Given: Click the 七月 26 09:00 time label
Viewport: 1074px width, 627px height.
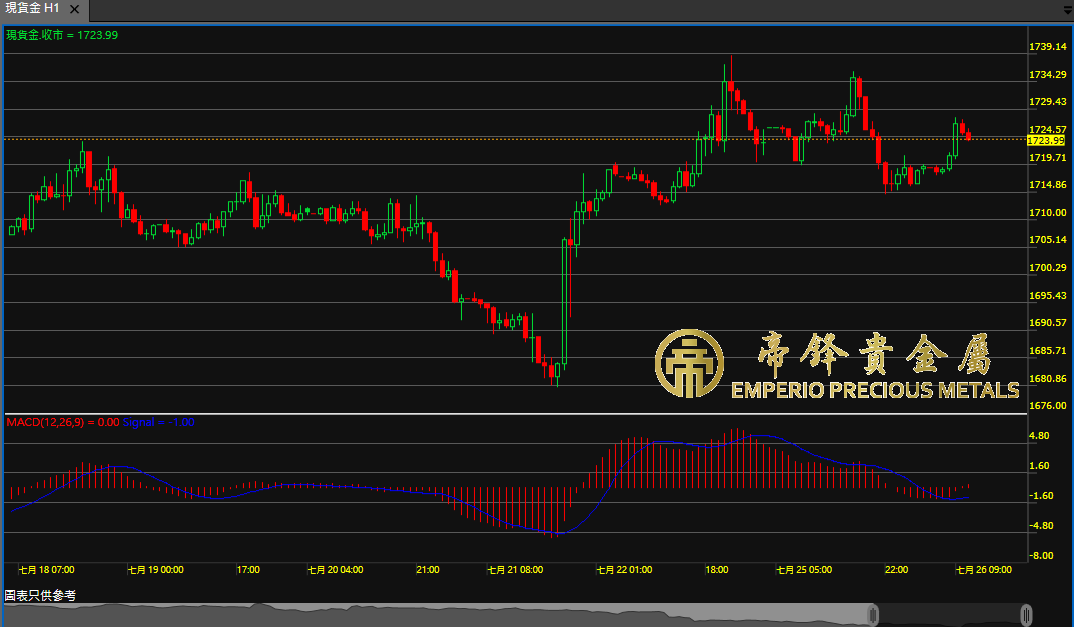Looking at the screenshot, I should [x=982, y=569].
